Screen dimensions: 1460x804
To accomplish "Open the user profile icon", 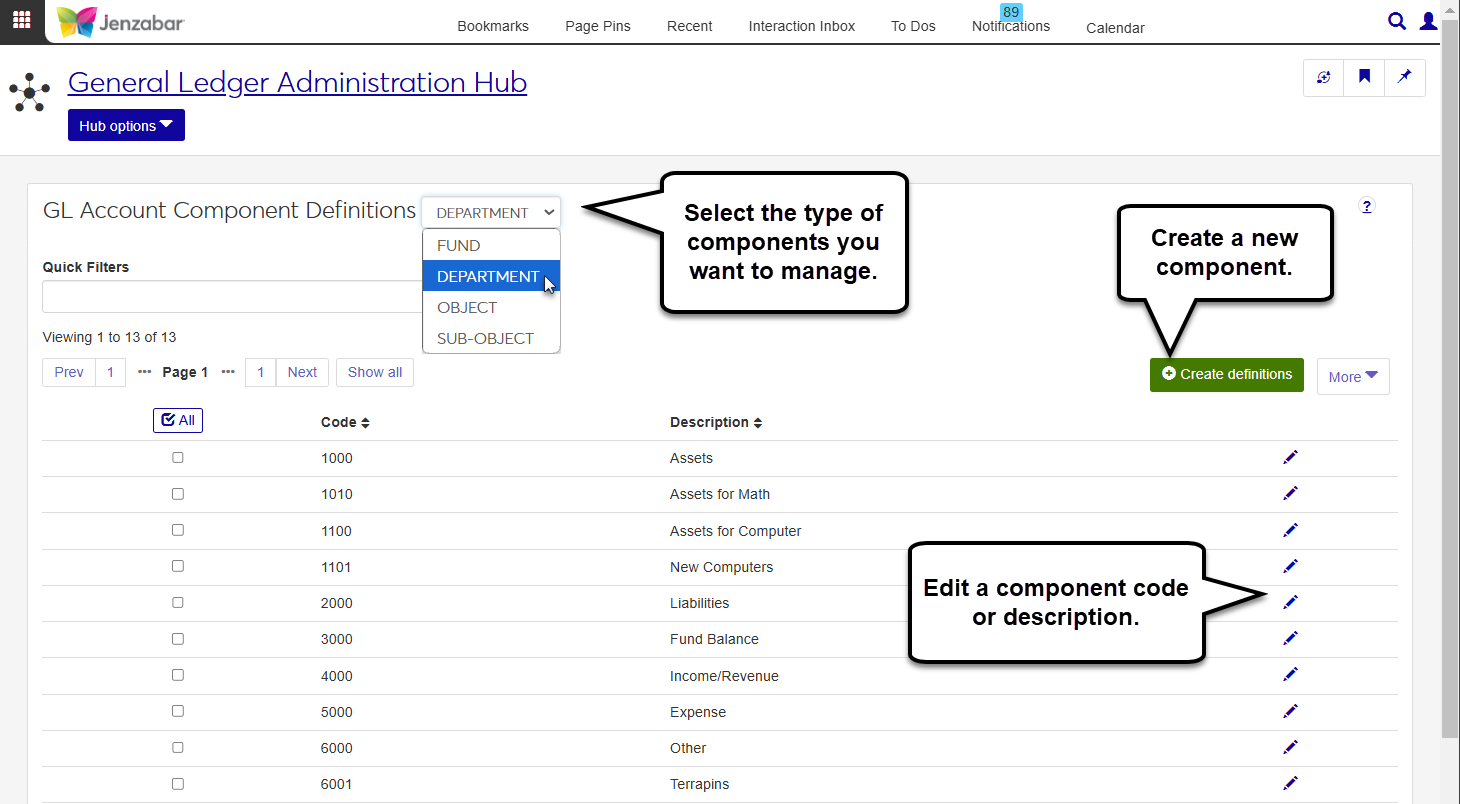I will (x=1429, y=21).
